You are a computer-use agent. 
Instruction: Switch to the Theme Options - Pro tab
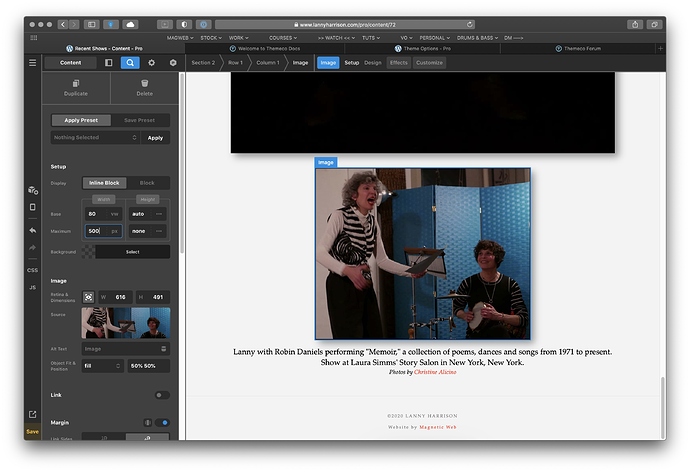coord(422,48)
